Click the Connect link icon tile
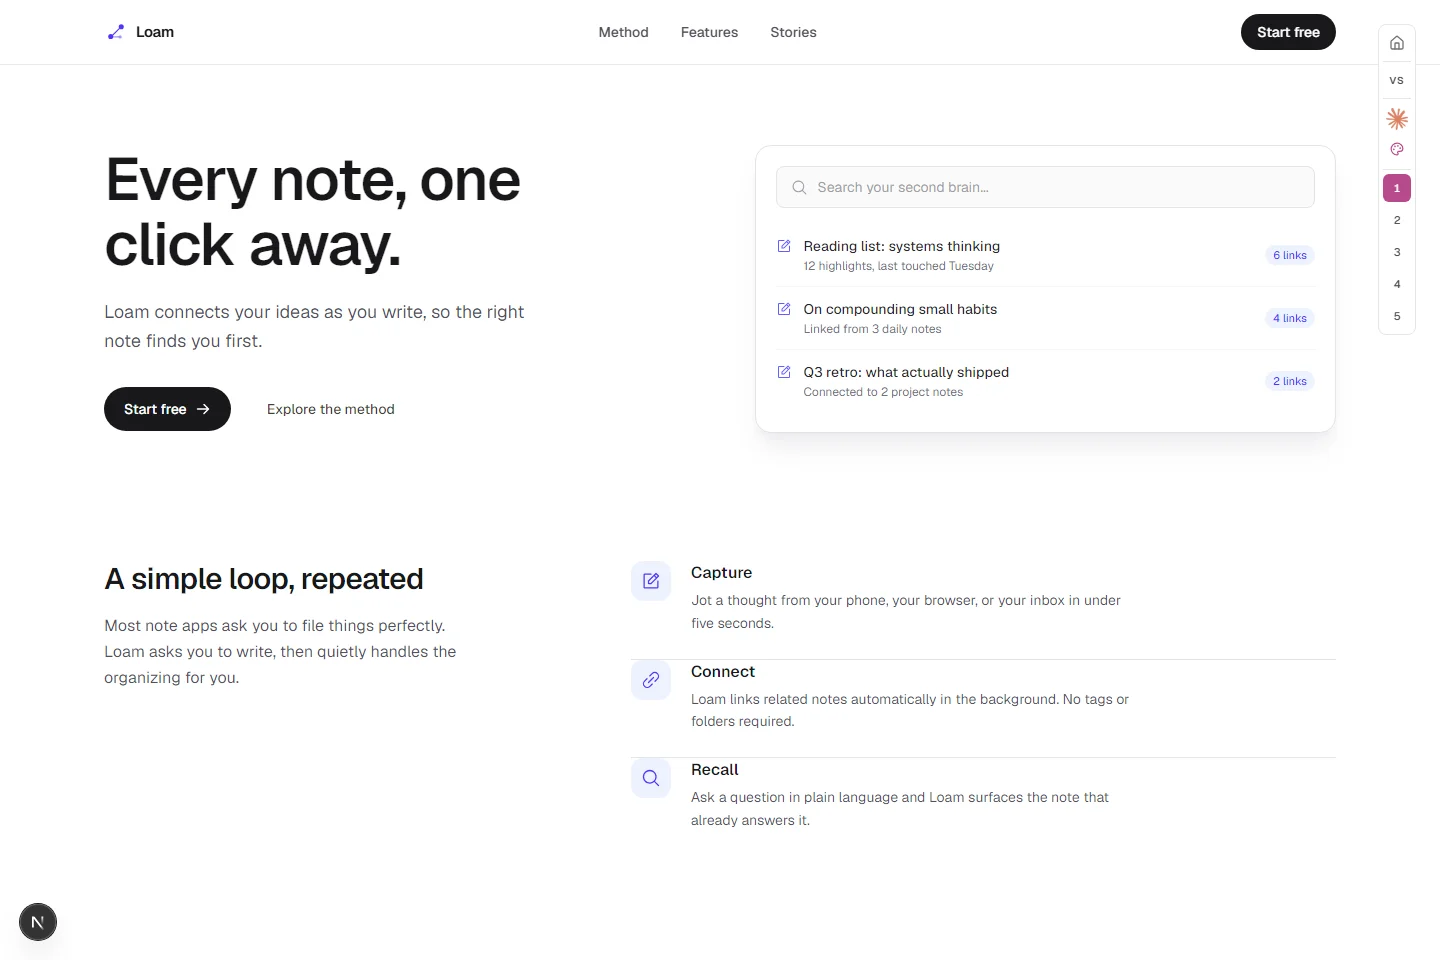 click(651, 680)
